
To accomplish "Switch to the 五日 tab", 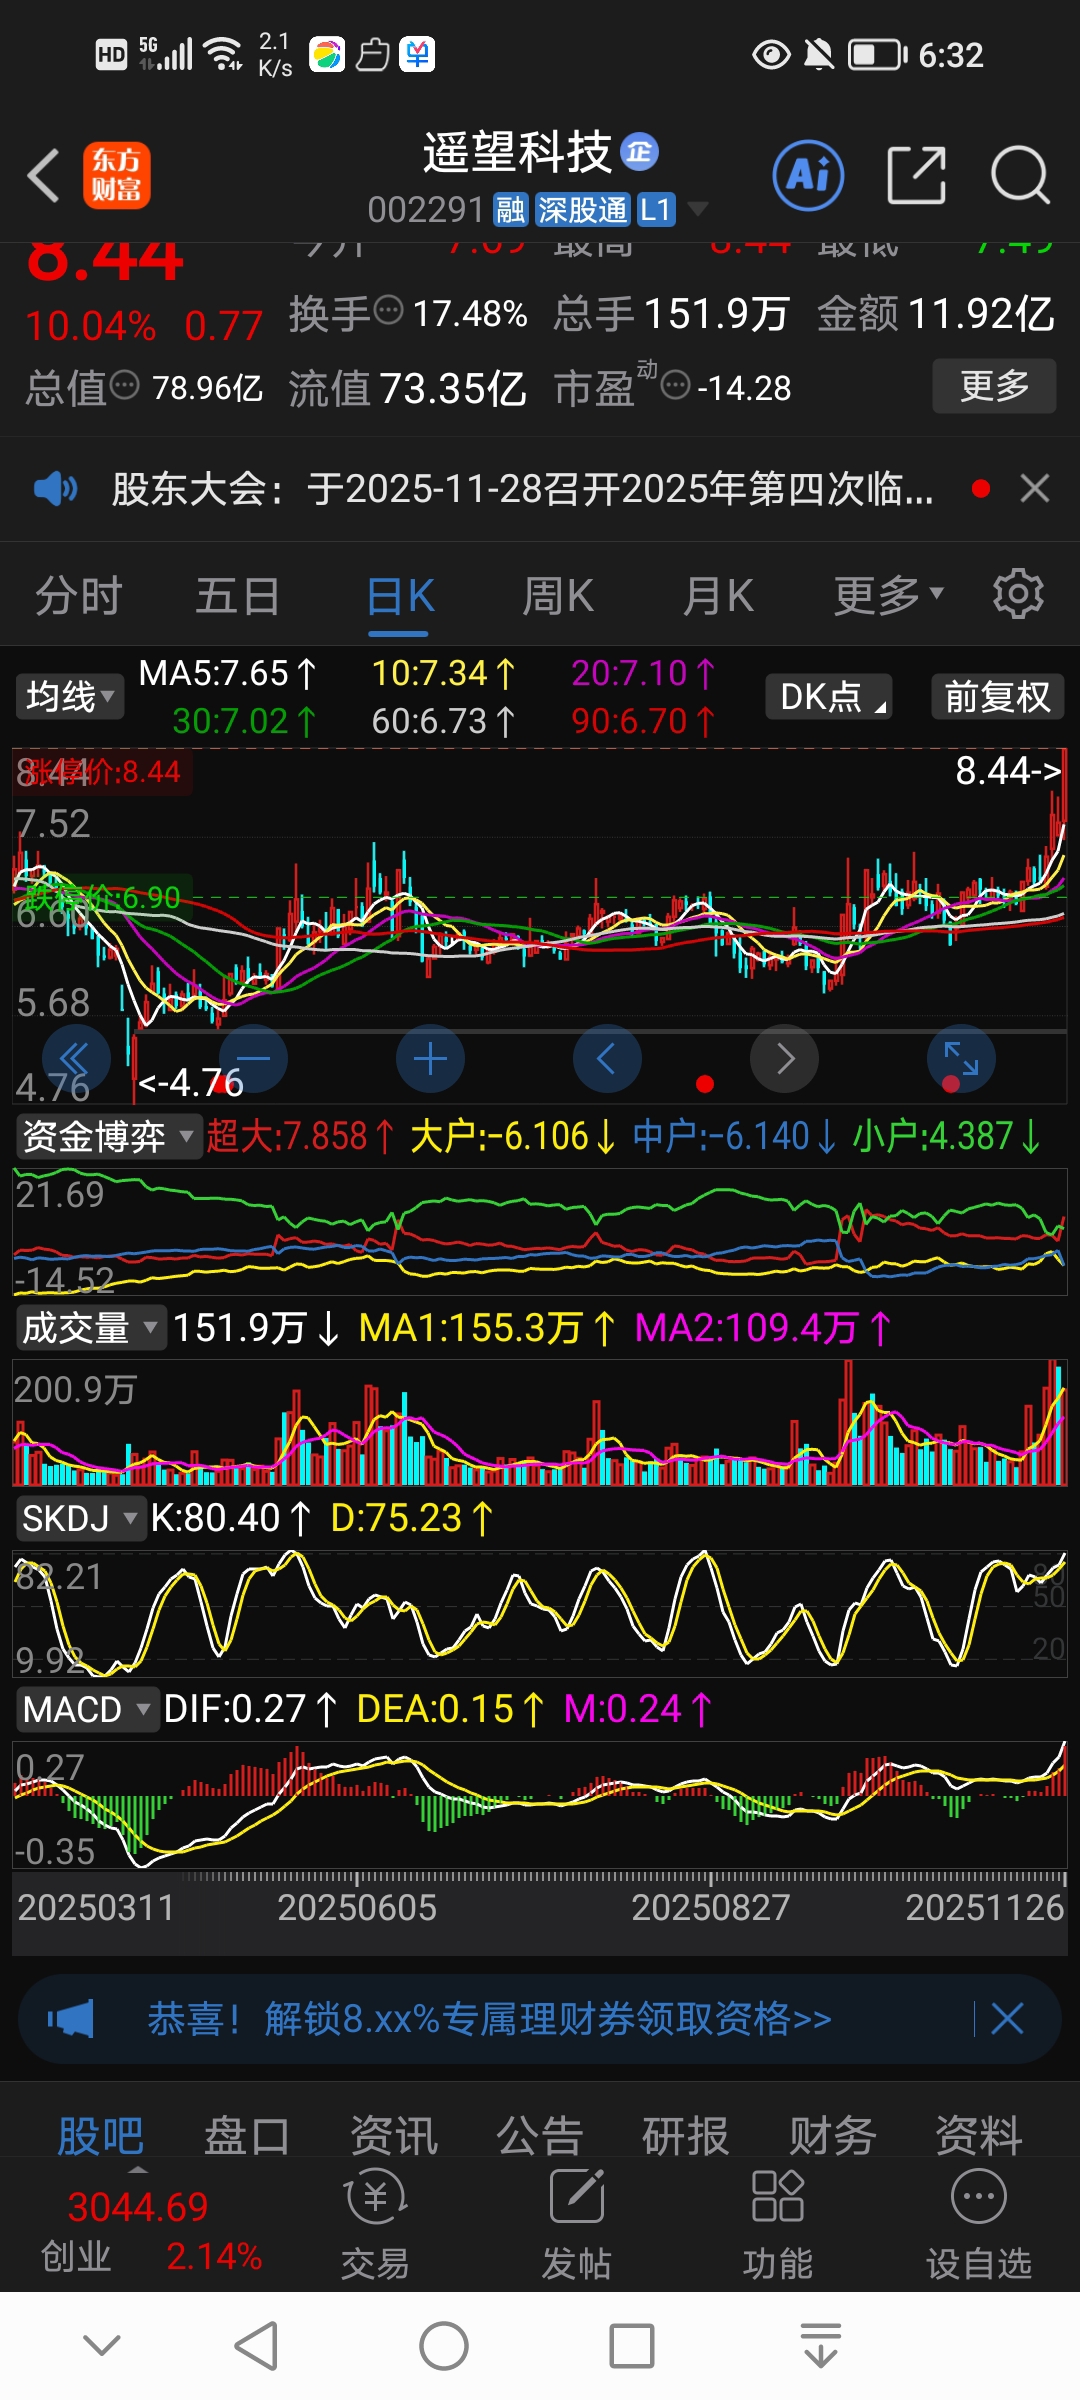I will [x=238, y=596].
